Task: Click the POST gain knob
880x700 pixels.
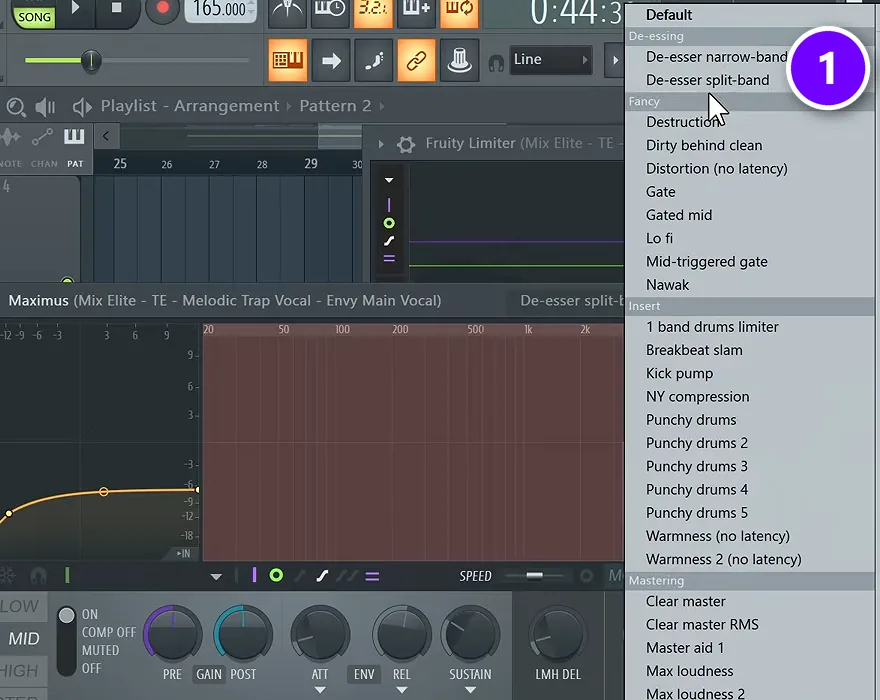Action: [243, 634]
